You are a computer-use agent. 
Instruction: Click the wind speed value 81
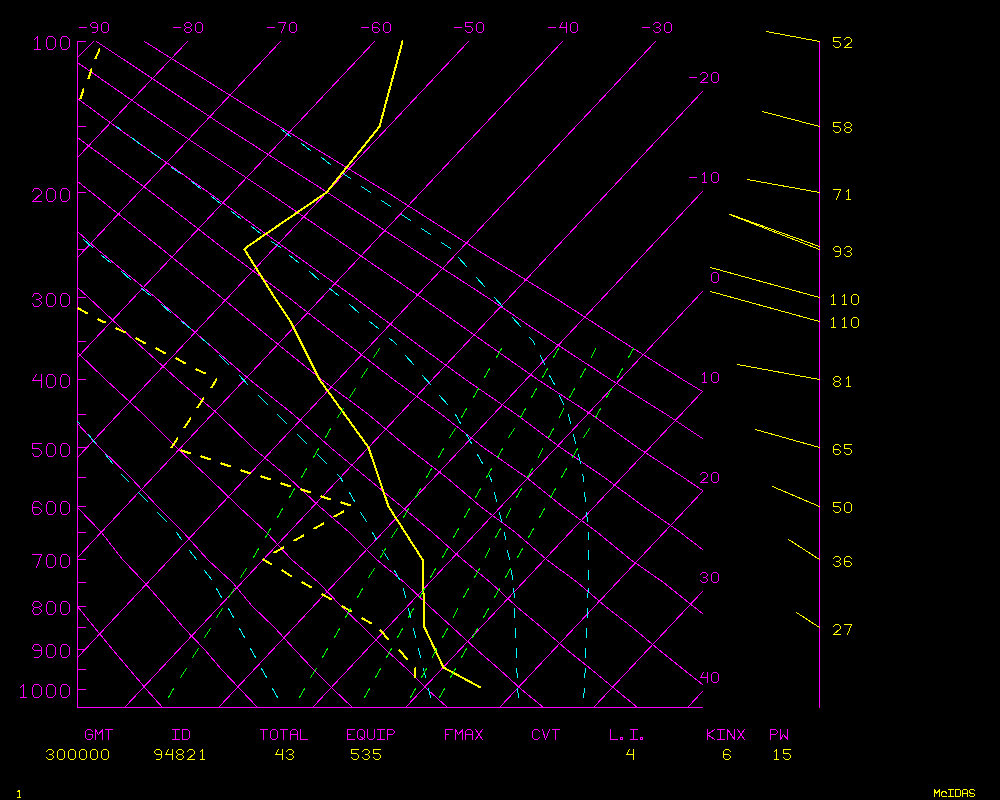coord(842,382)
